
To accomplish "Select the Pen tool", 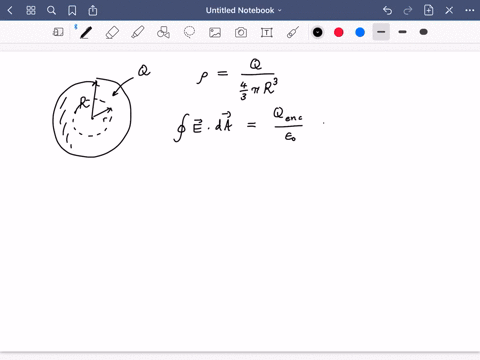I will (x=86, y=32).
